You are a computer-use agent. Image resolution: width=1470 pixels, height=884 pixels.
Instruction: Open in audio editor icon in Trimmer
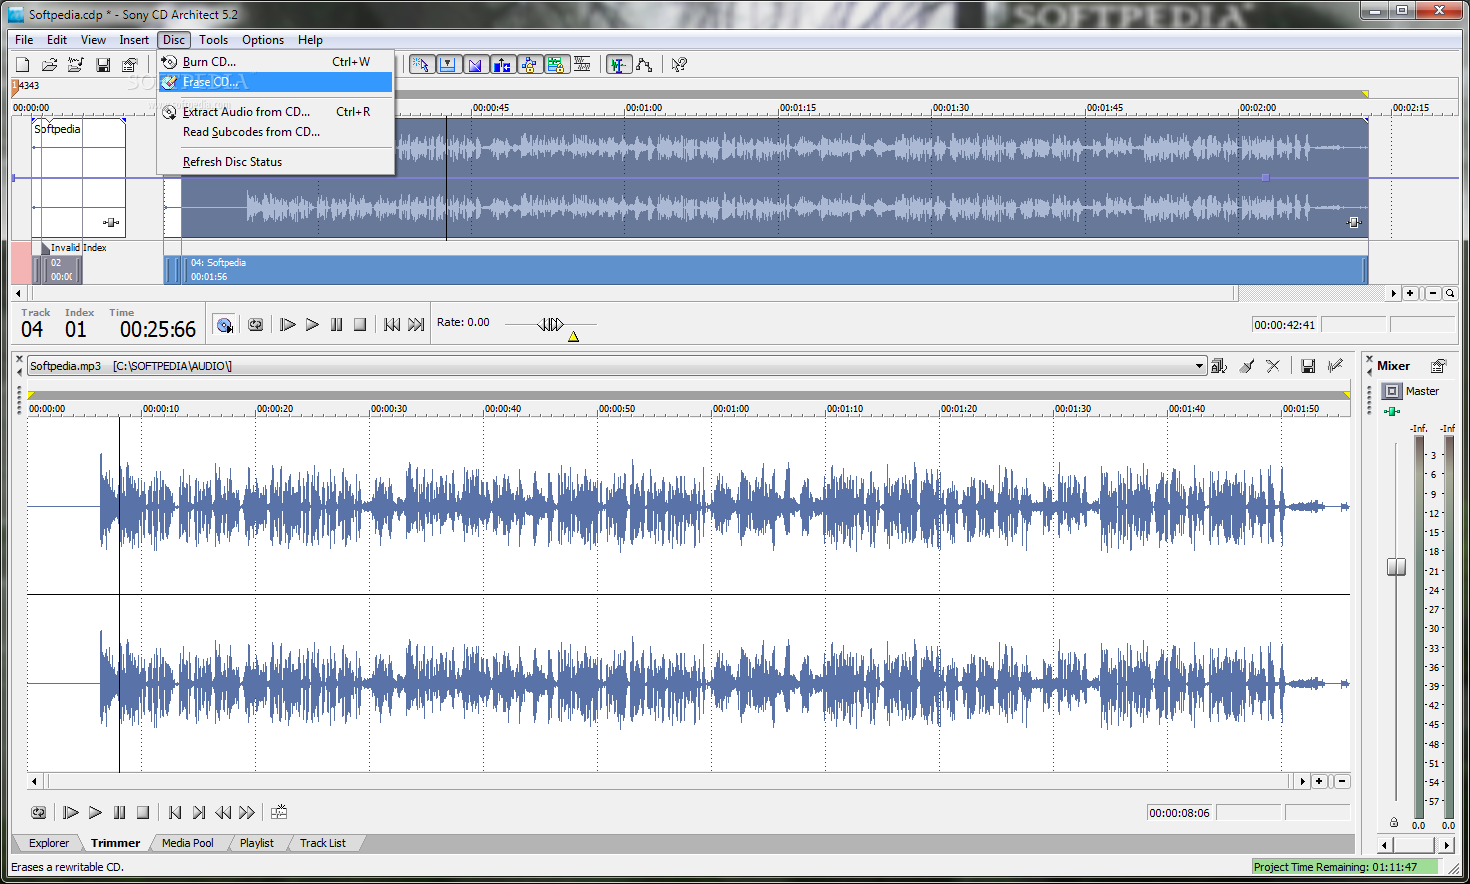point(1335,366)
